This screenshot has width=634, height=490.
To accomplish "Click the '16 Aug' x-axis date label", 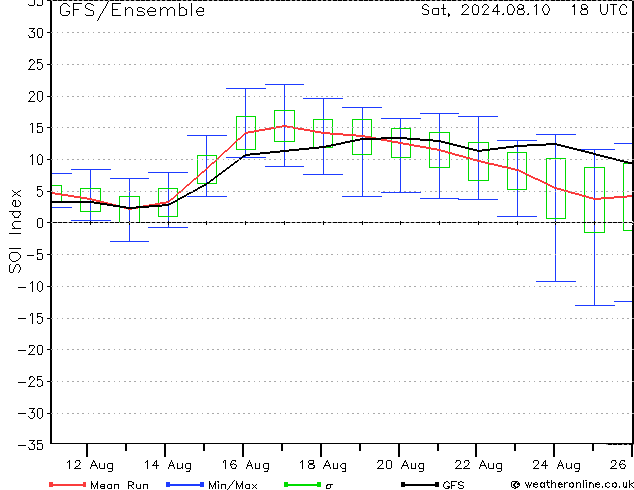I will pos(245,465).
